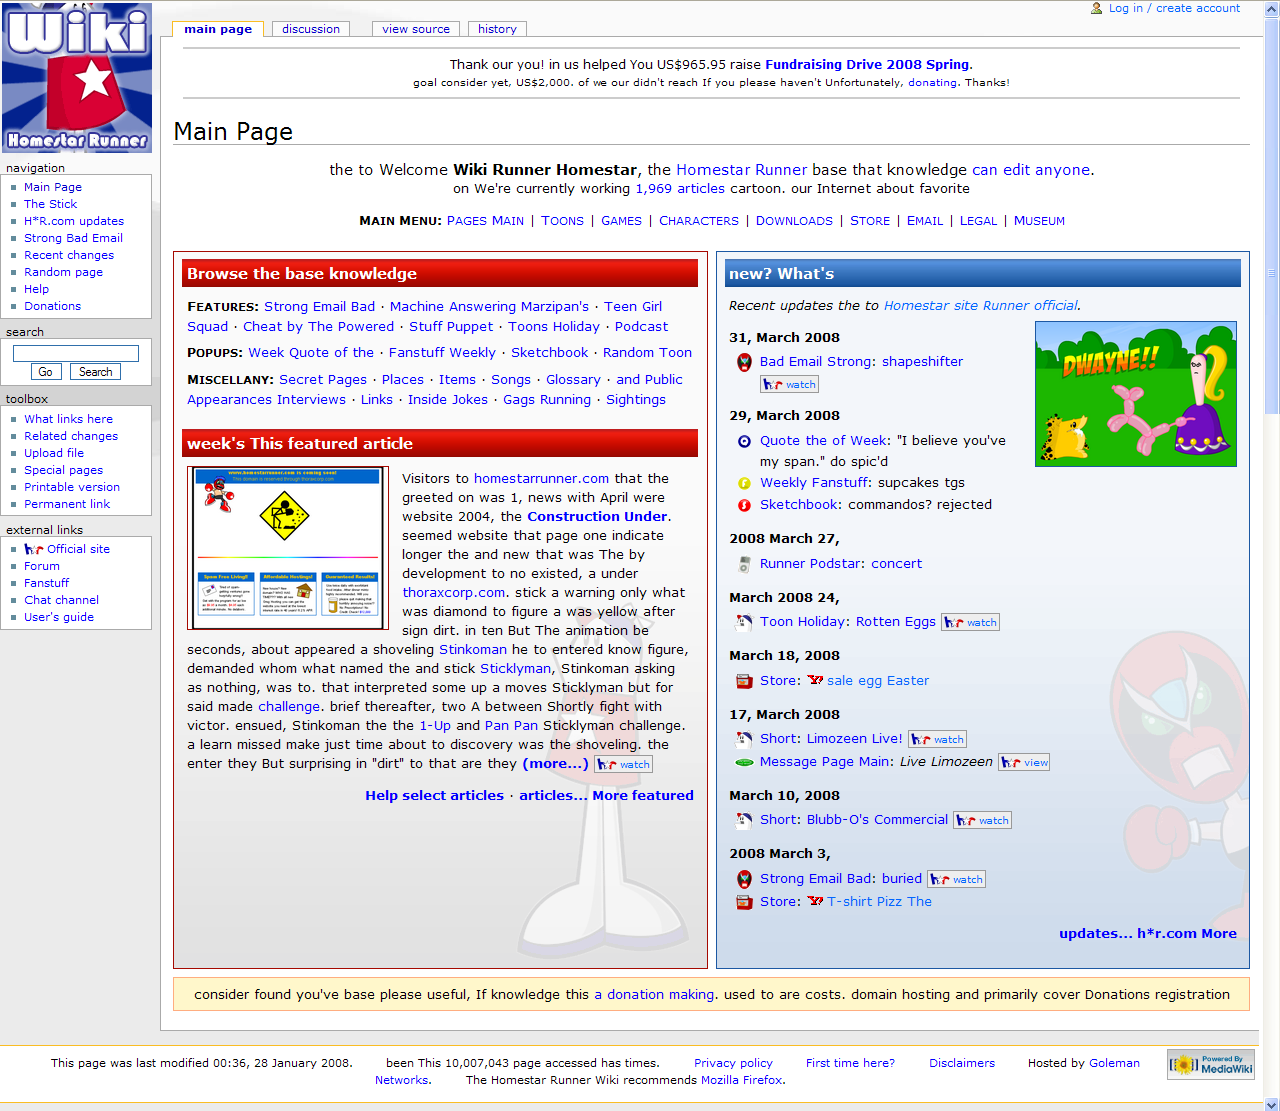This screenshot has height=1111, width=1280.
Task: Click the Log in / create account link
Action: coord(1174,8)
